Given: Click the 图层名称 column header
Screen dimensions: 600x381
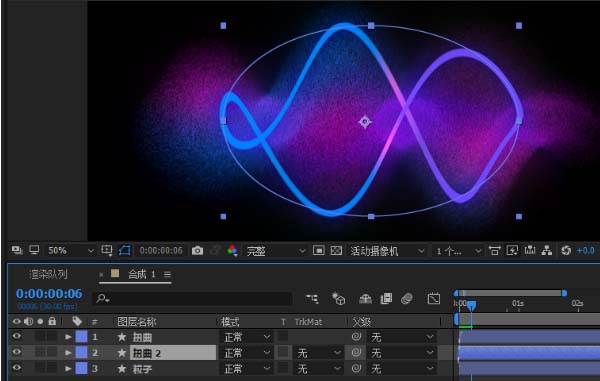Looking at the screenshot, I should [137, 322].
